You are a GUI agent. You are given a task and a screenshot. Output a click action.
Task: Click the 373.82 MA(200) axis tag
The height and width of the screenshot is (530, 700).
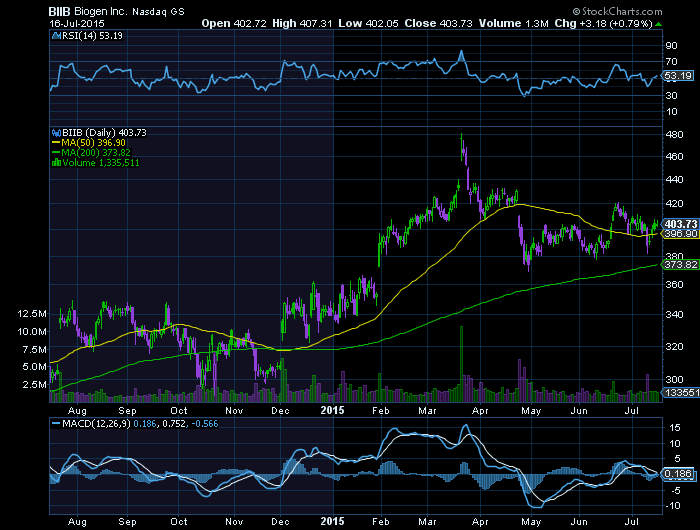pos(680,265)
